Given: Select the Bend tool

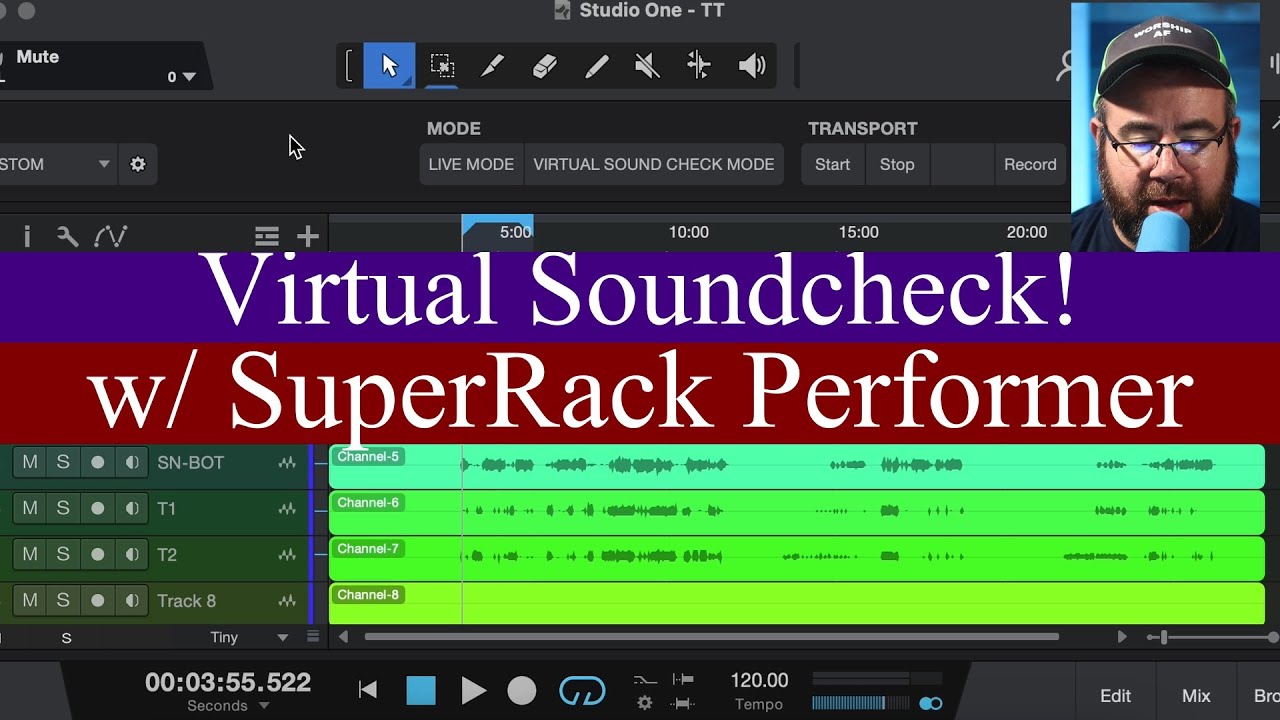Looking at the screenshot, I should pyautogui.click(x=699, y=66).
